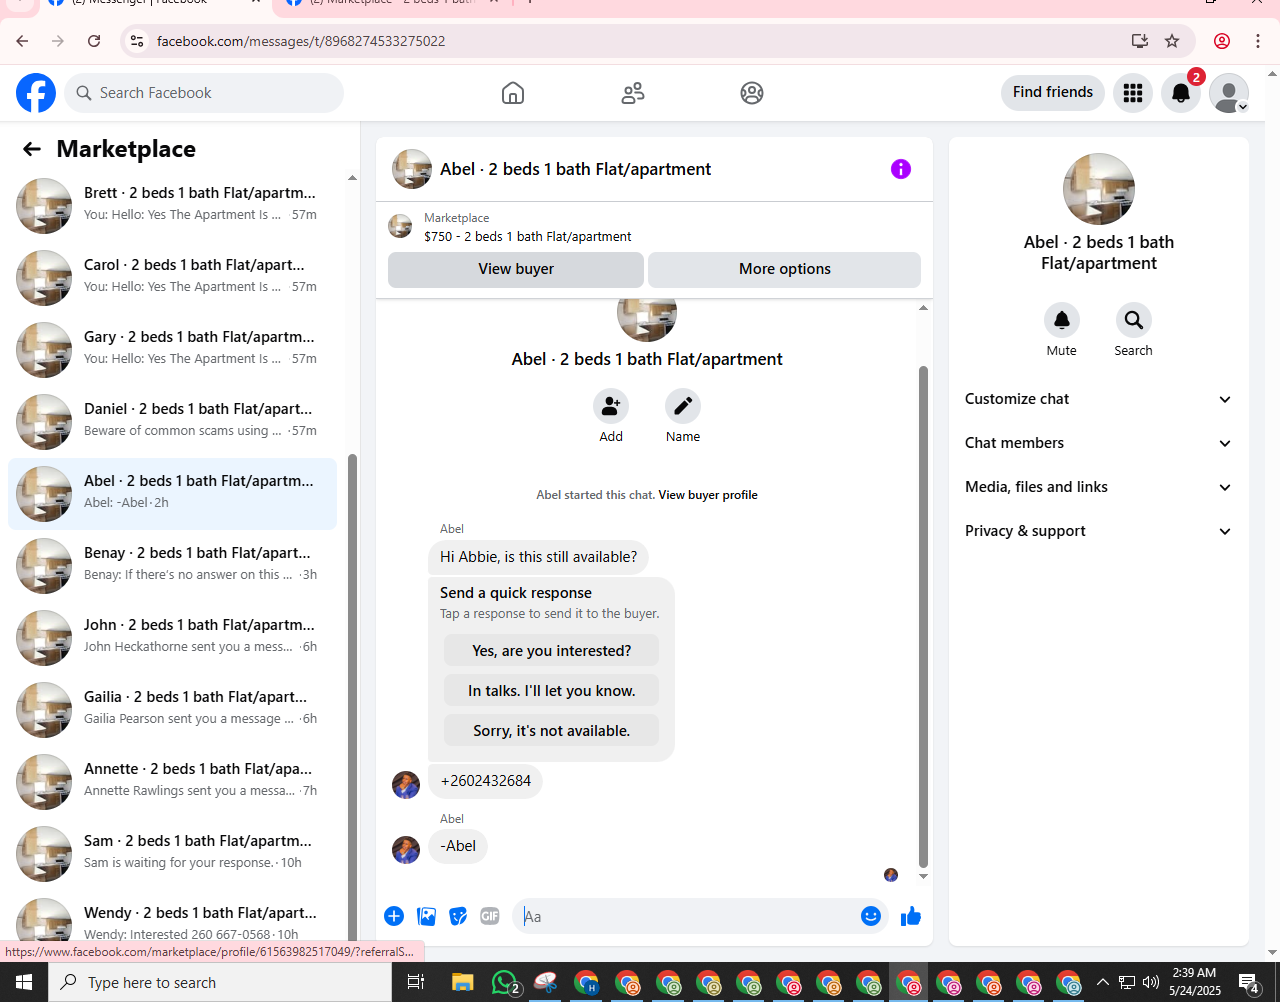Open the $750 Marketplace listing link
The image size is (1280, 1002).
(x=528, y=237)
